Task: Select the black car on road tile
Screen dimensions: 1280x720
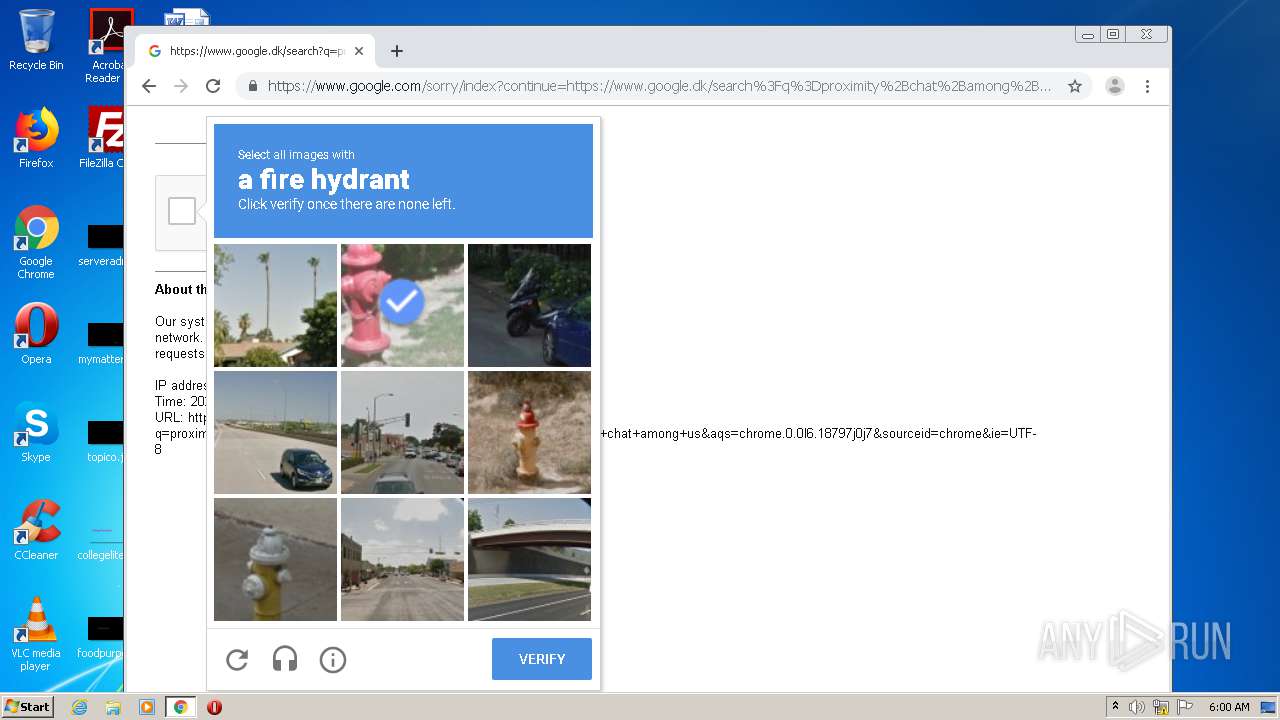Action: pos(275,432)
